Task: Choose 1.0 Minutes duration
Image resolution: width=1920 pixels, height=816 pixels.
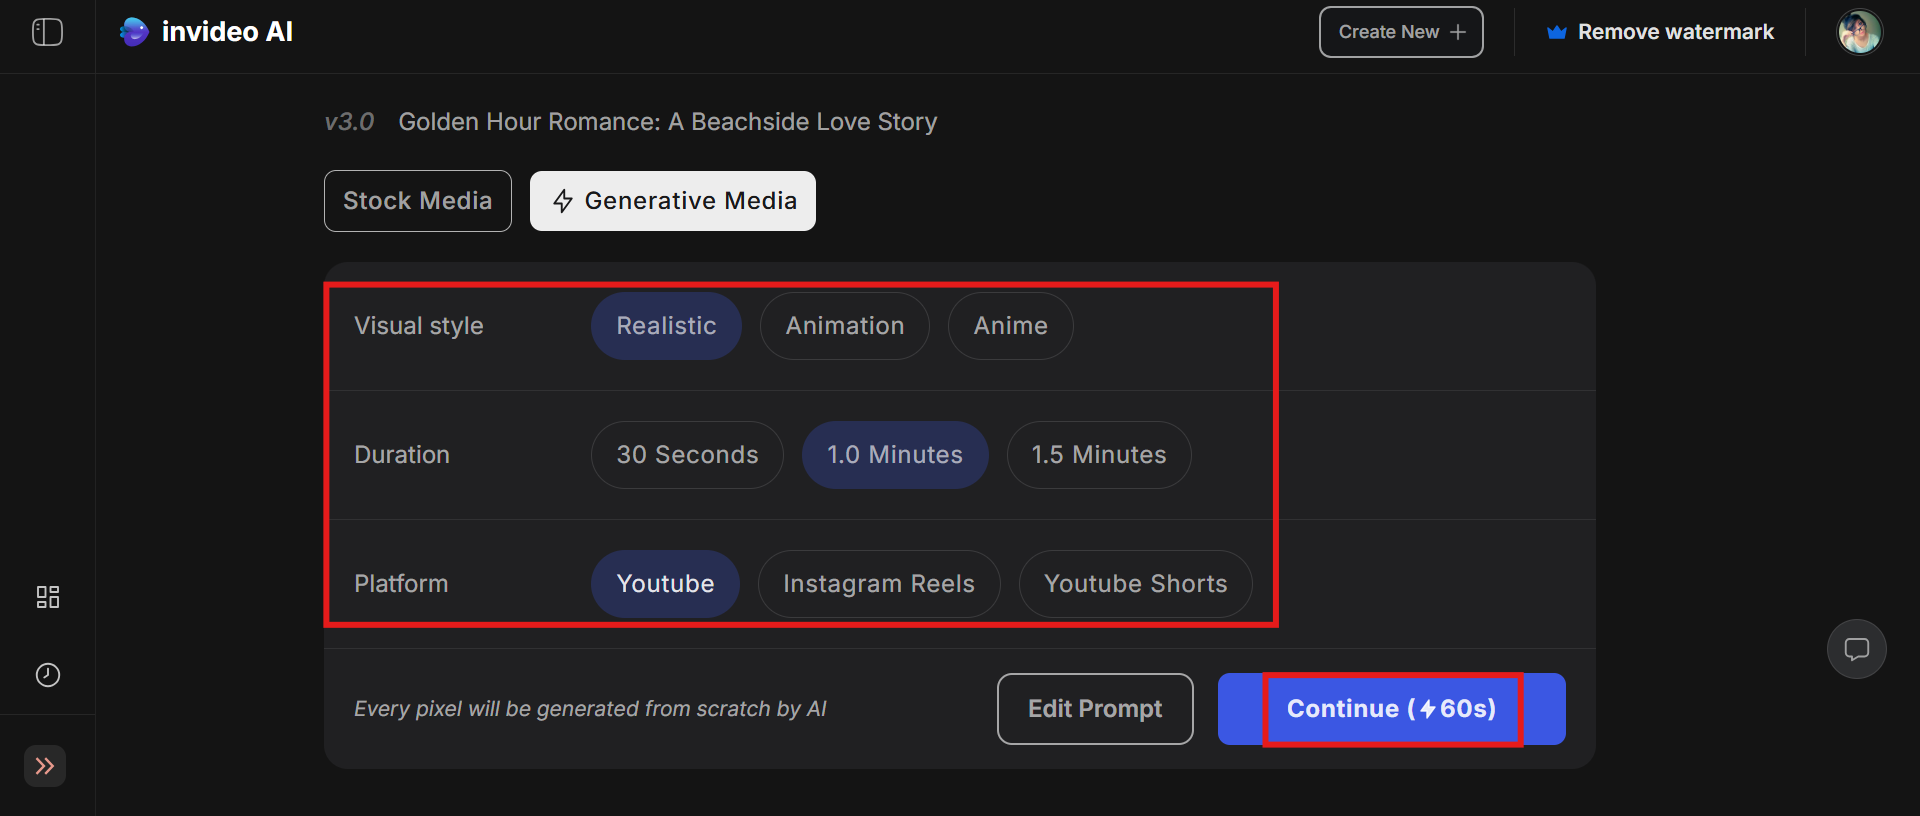Action: click(x=895, y=455)
